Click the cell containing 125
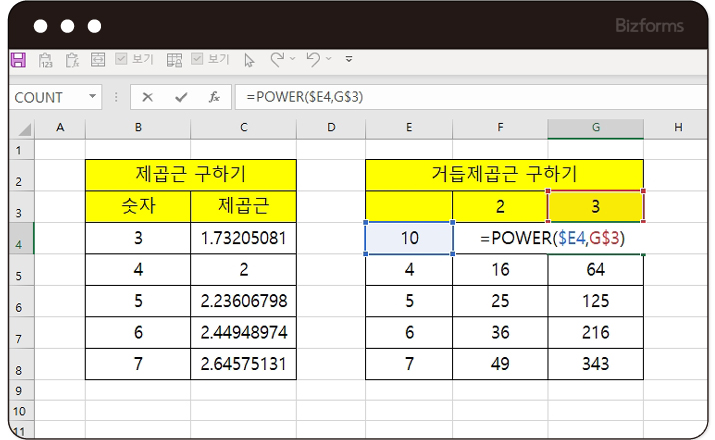Viewport: 715px width, 440px height. [x=596, y=301]
